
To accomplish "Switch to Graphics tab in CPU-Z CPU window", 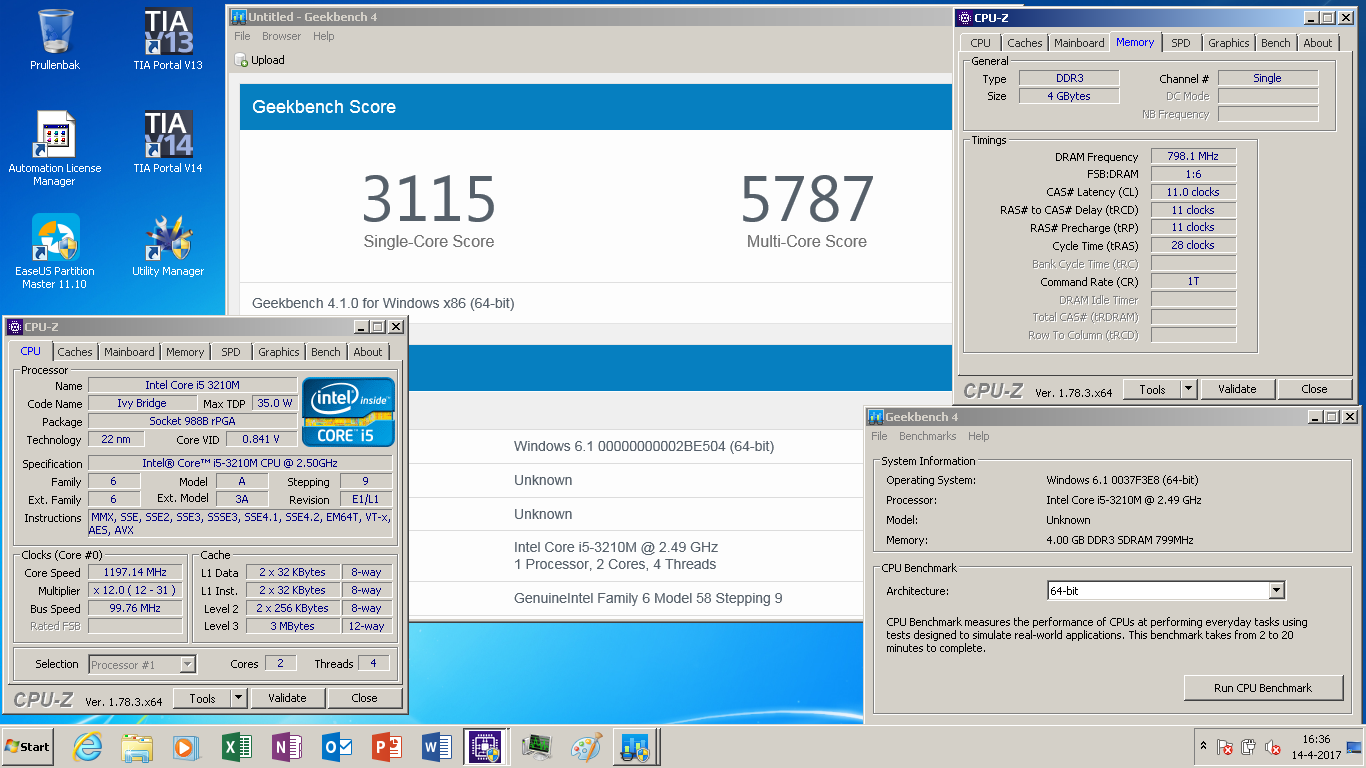I will (x=278, y=352).
